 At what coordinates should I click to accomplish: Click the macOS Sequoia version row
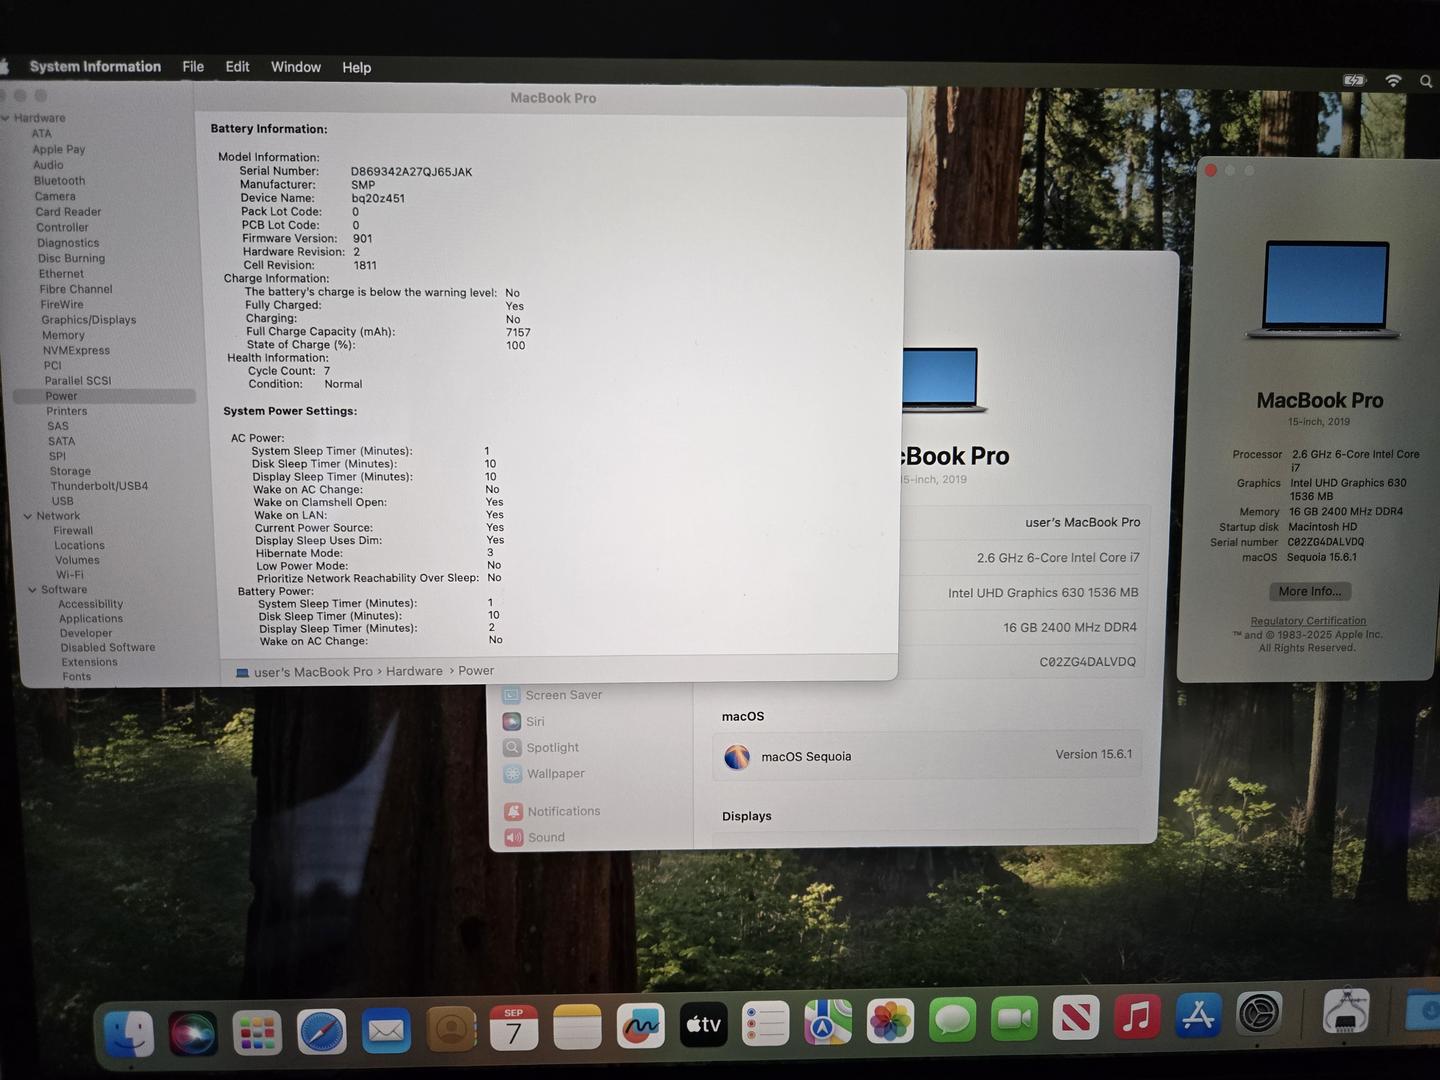click(927, 756)
